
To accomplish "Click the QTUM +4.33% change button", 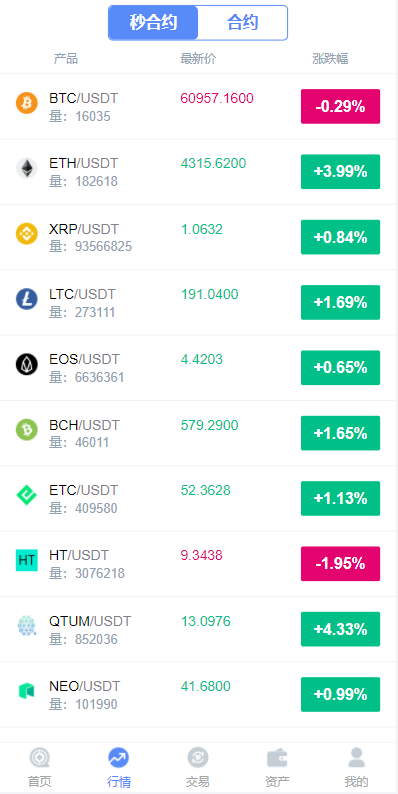I will coord(340,629).
